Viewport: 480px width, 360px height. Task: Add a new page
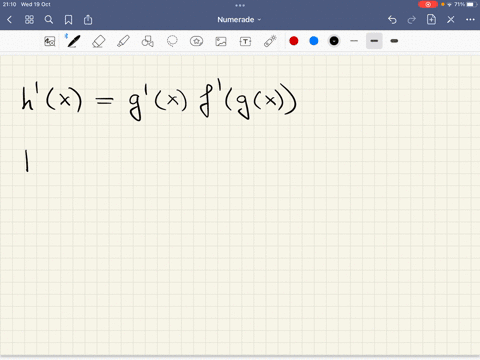tap(431, 19)
